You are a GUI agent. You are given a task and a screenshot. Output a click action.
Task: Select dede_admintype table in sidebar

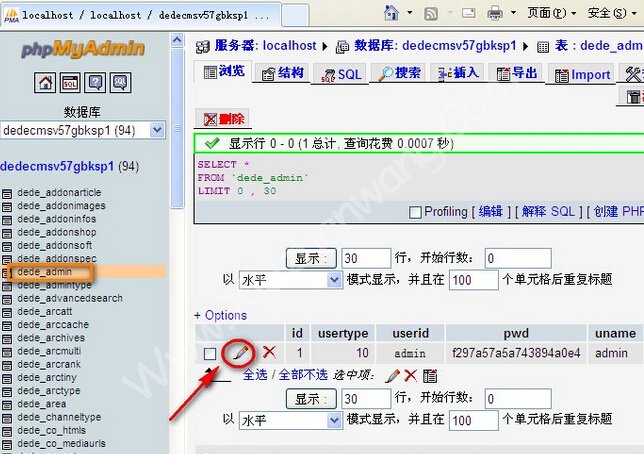(x=54, y=285)
